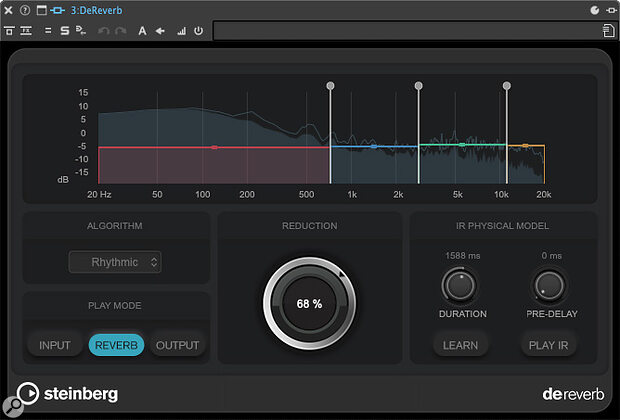Click the Reduction knob showing 68 %

point(310,304)
